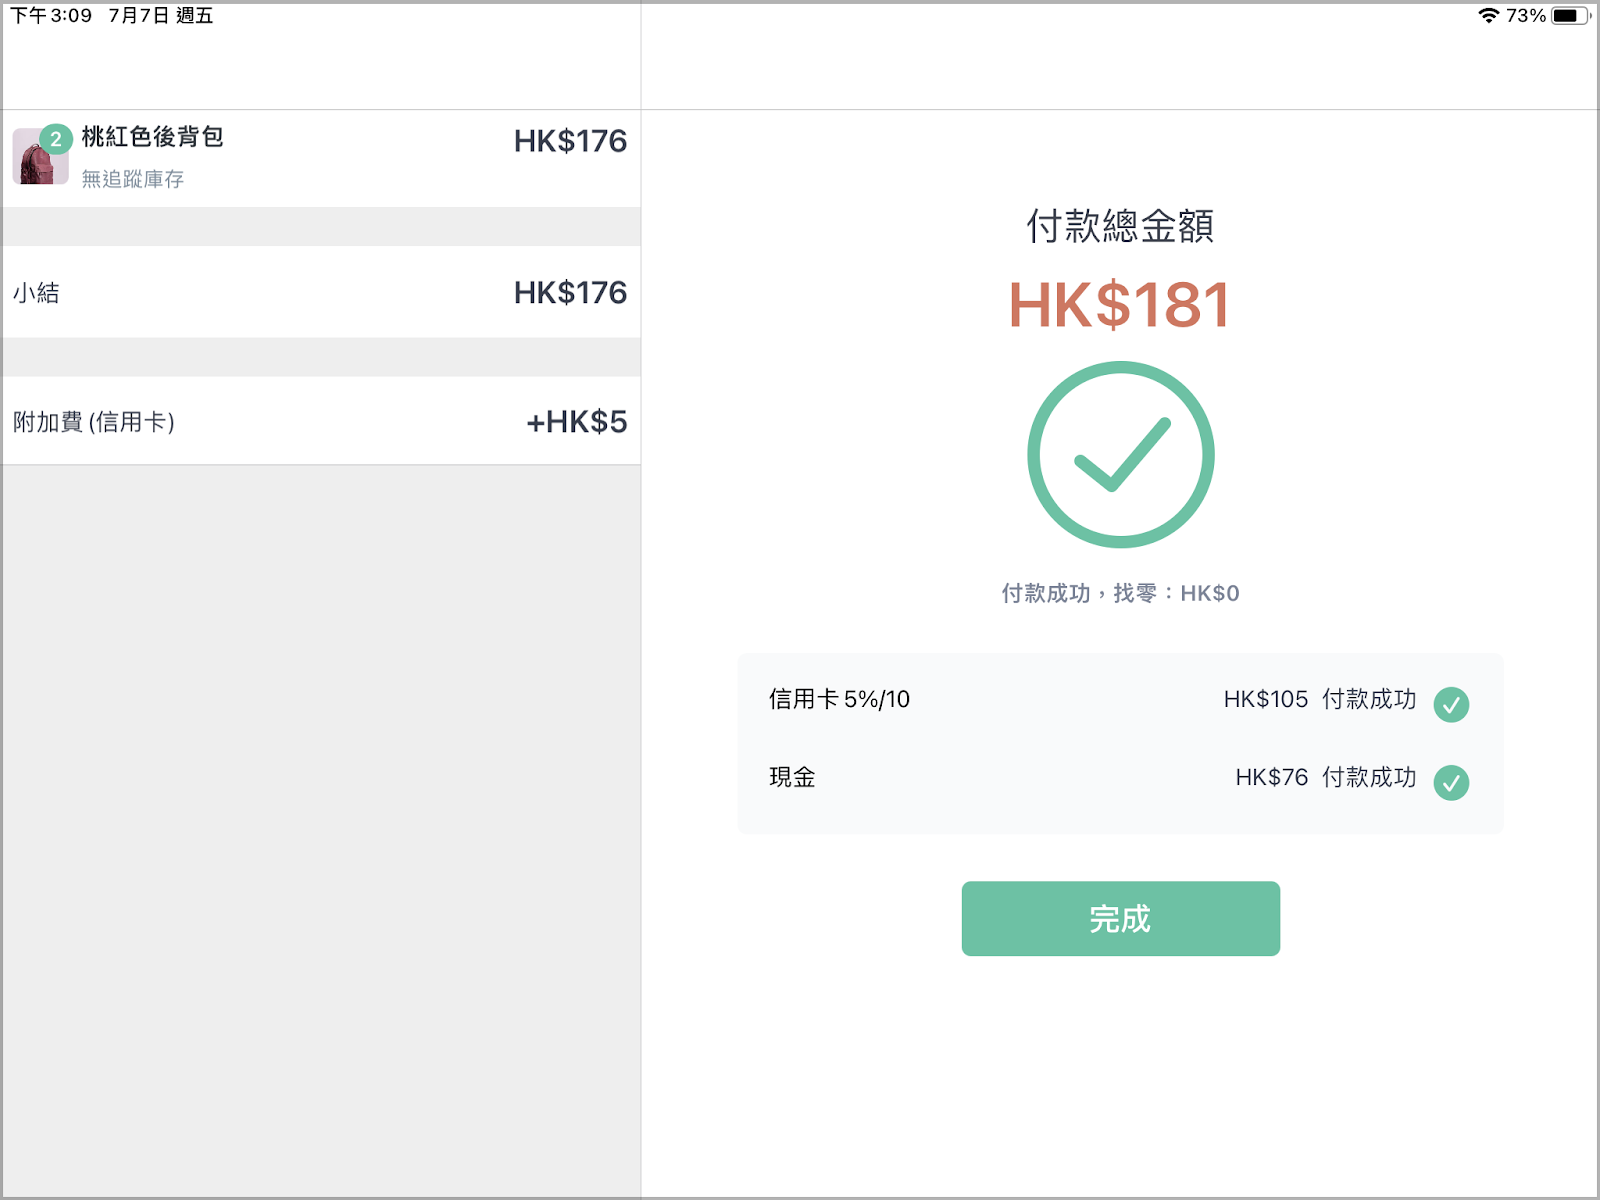Click the +HK$5 surcharge amount
The image size is (1600, 1200).
(x=577, y=421)
